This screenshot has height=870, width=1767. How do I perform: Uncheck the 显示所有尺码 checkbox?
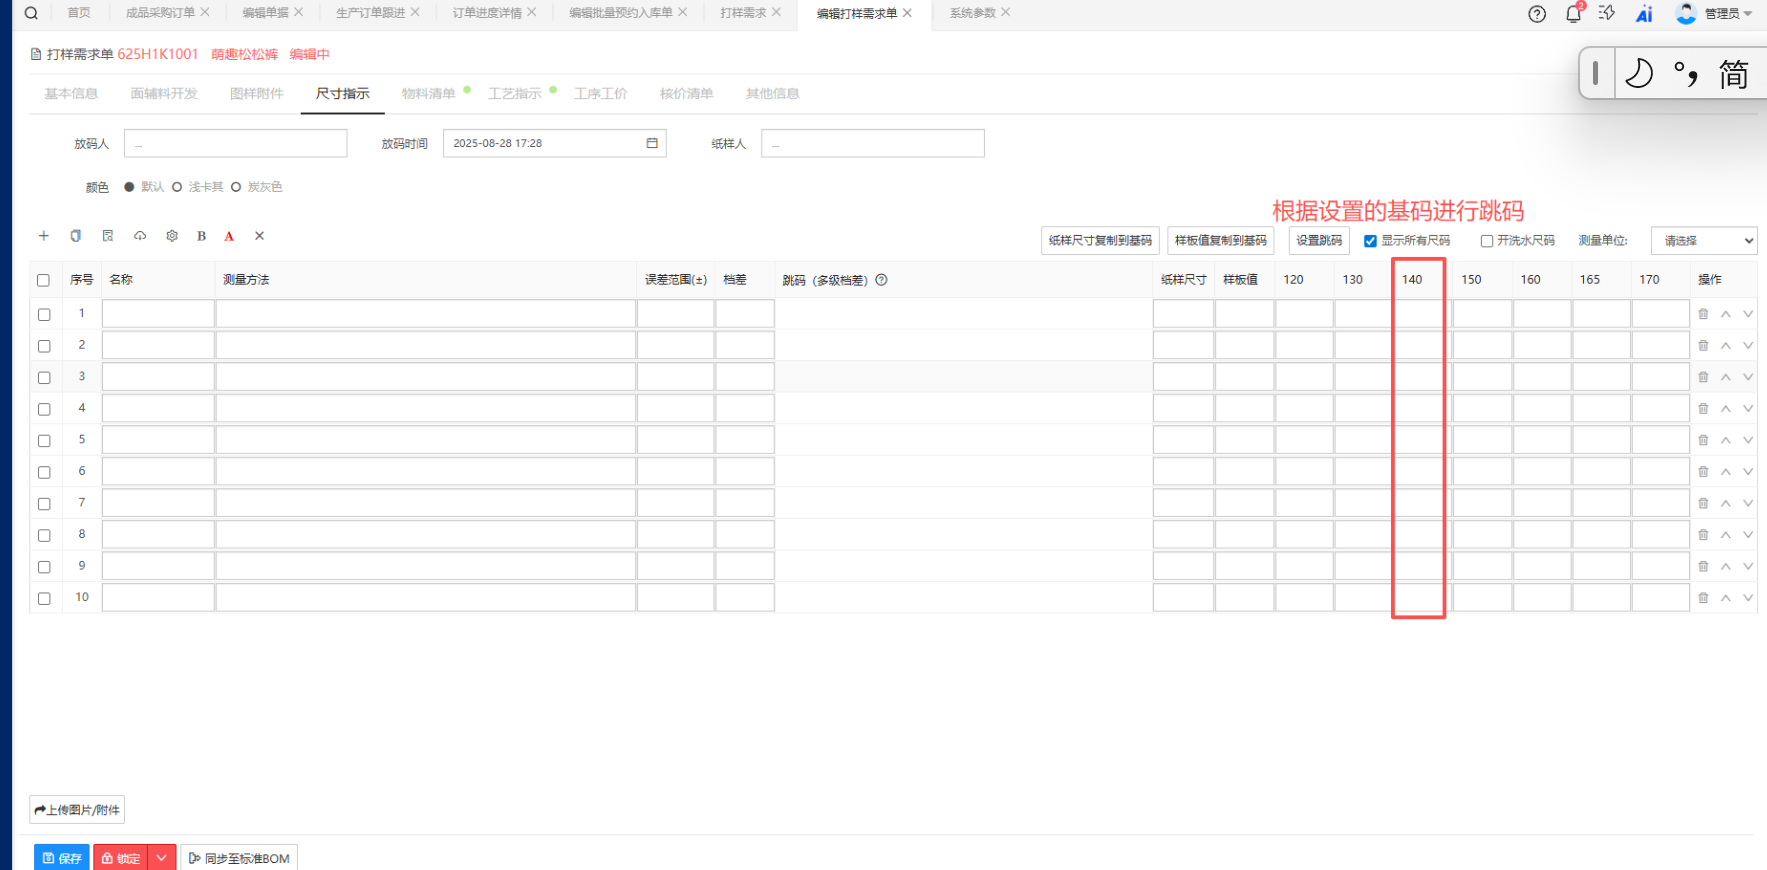click(x=1370, y=241)
